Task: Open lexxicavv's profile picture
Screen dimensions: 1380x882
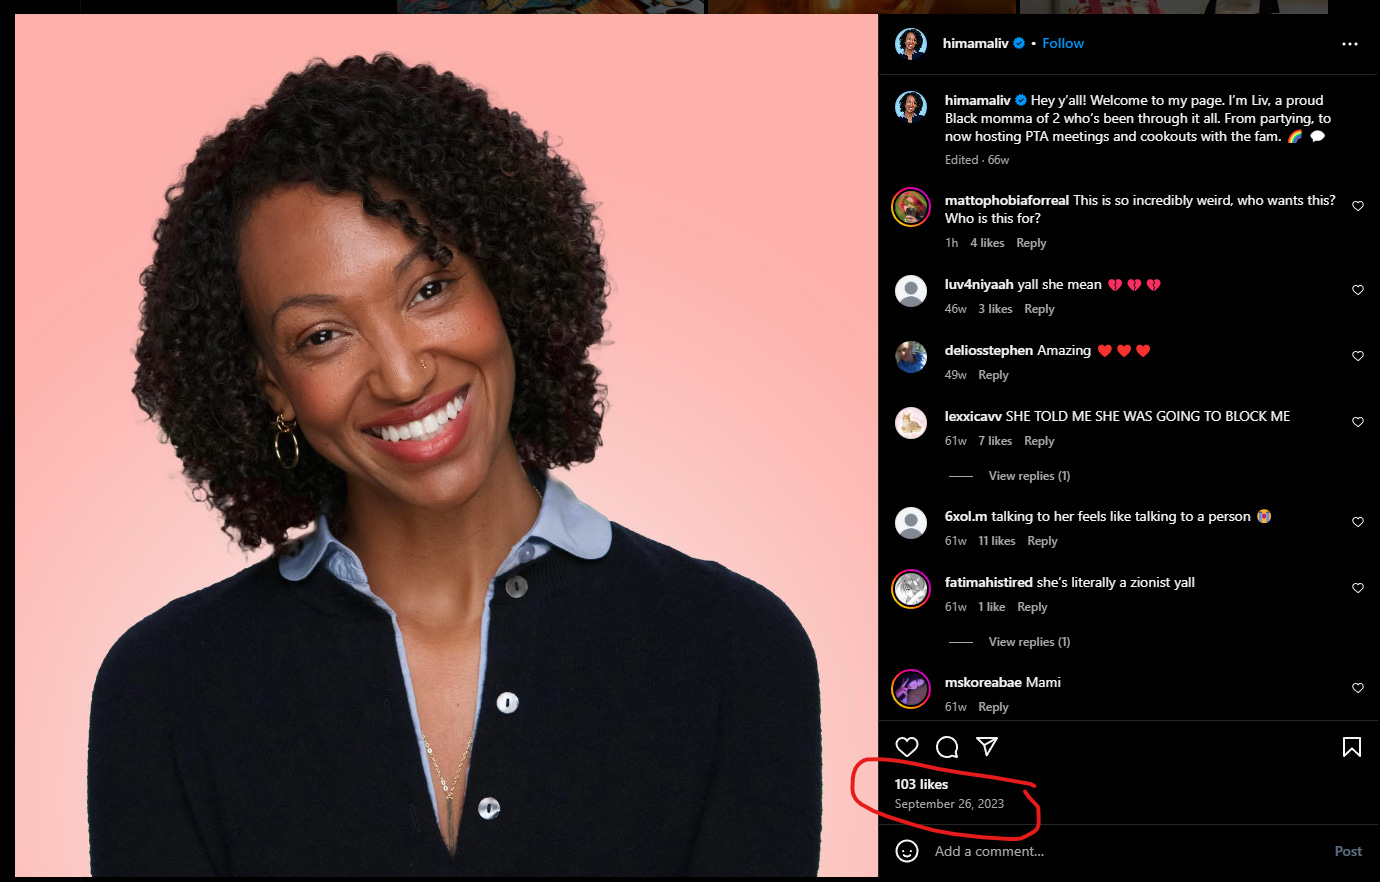Action: point(911,423)
